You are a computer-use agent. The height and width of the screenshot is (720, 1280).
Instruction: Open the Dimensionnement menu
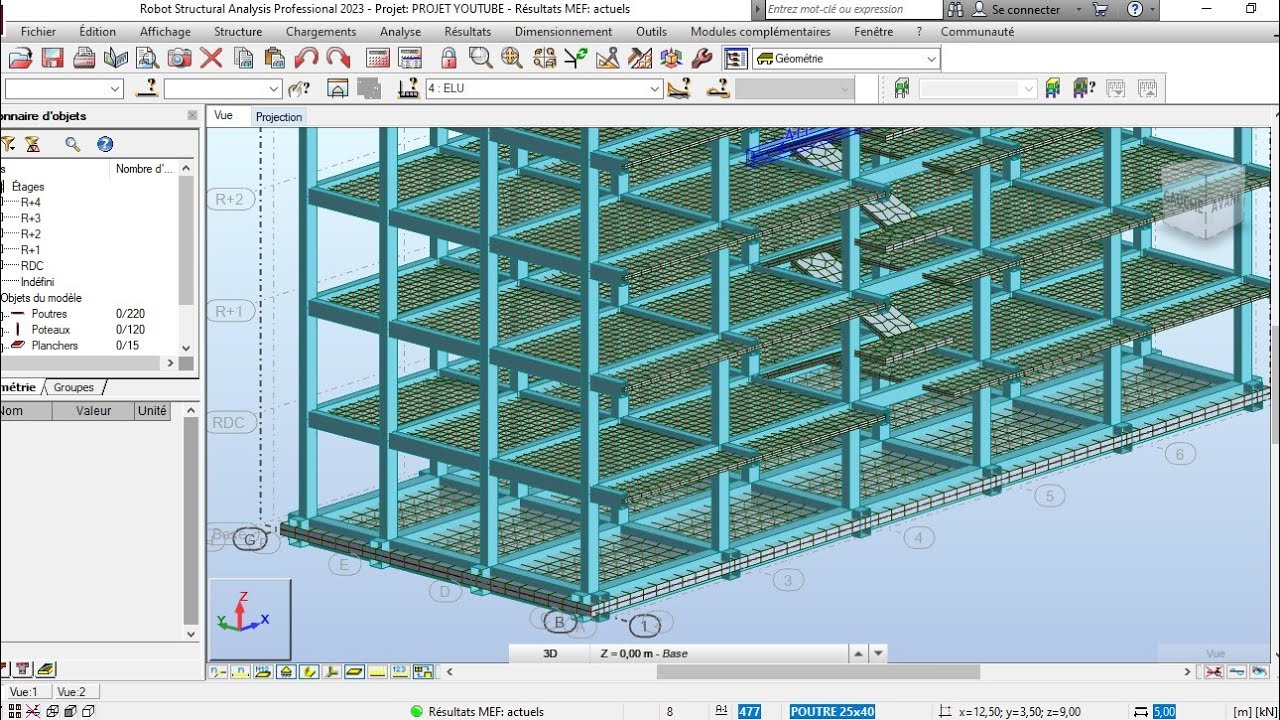[563, 31]
